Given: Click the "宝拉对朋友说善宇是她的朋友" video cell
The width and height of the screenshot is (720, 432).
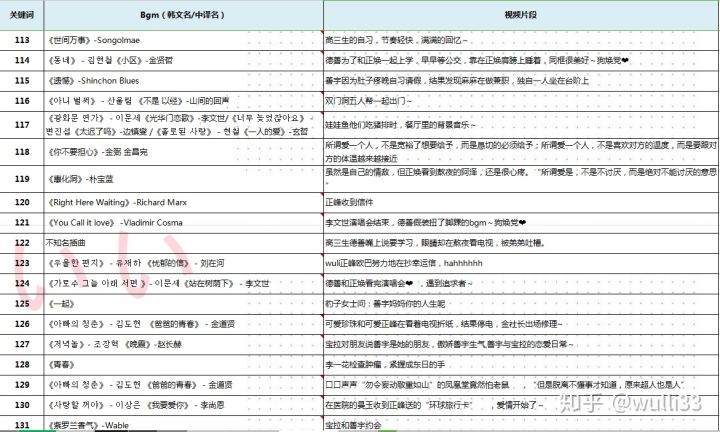Looking at the screenshot, I should (x=521, y=344).
